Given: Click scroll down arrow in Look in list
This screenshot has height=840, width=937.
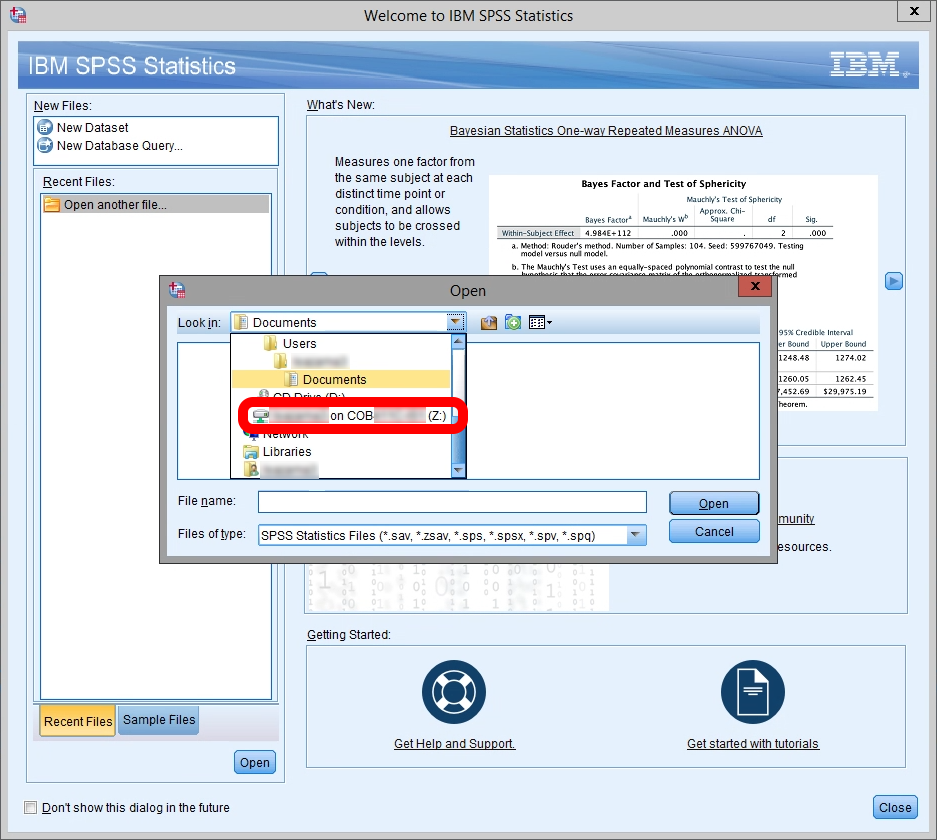Looking at the screenshot, I should (458, 470).
